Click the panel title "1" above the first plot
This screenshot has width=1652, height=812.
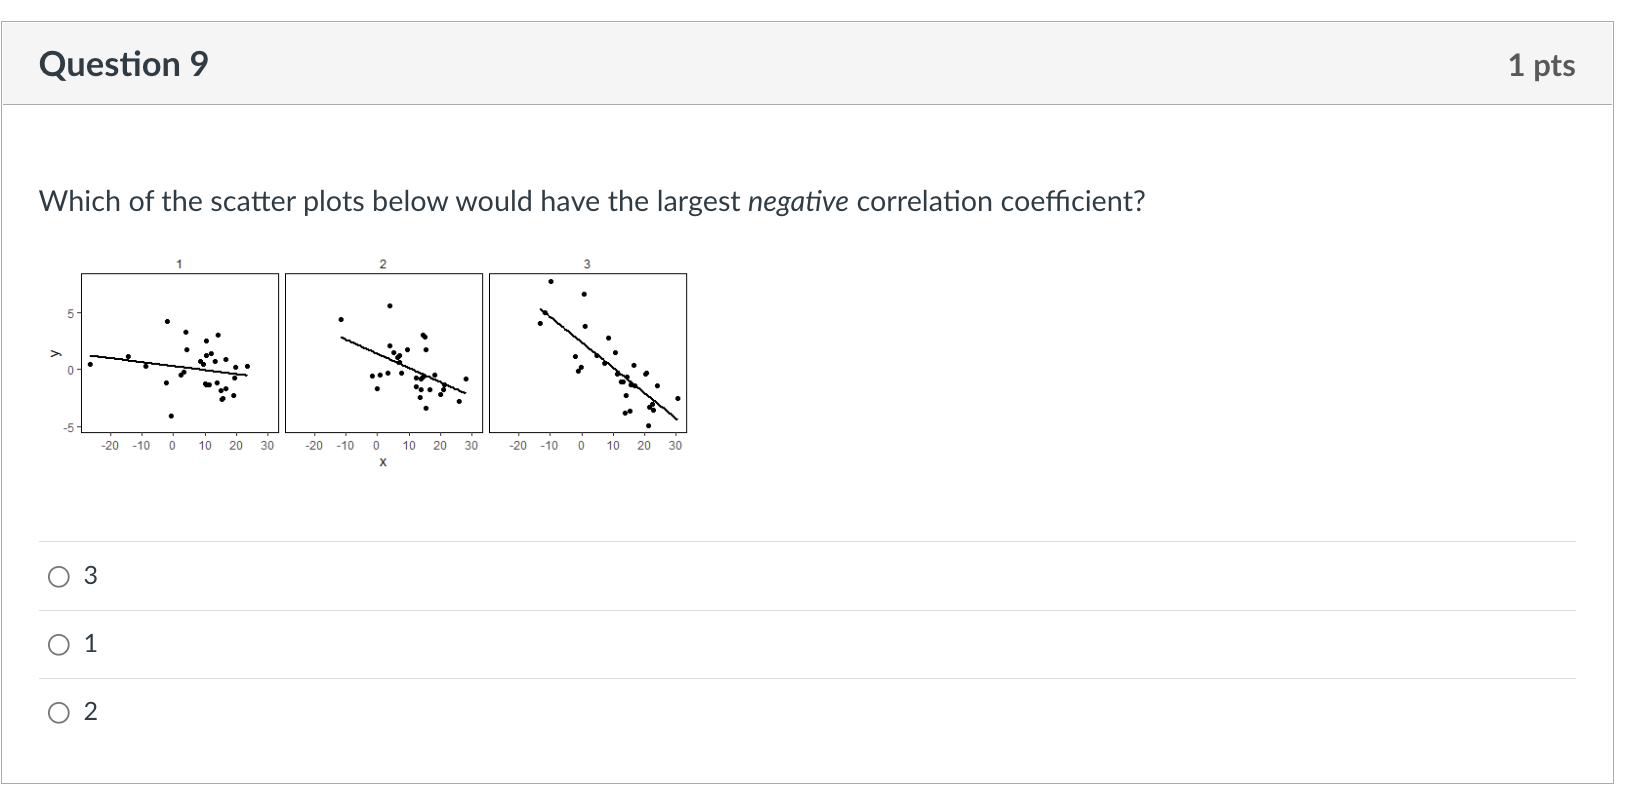(179, 264)
